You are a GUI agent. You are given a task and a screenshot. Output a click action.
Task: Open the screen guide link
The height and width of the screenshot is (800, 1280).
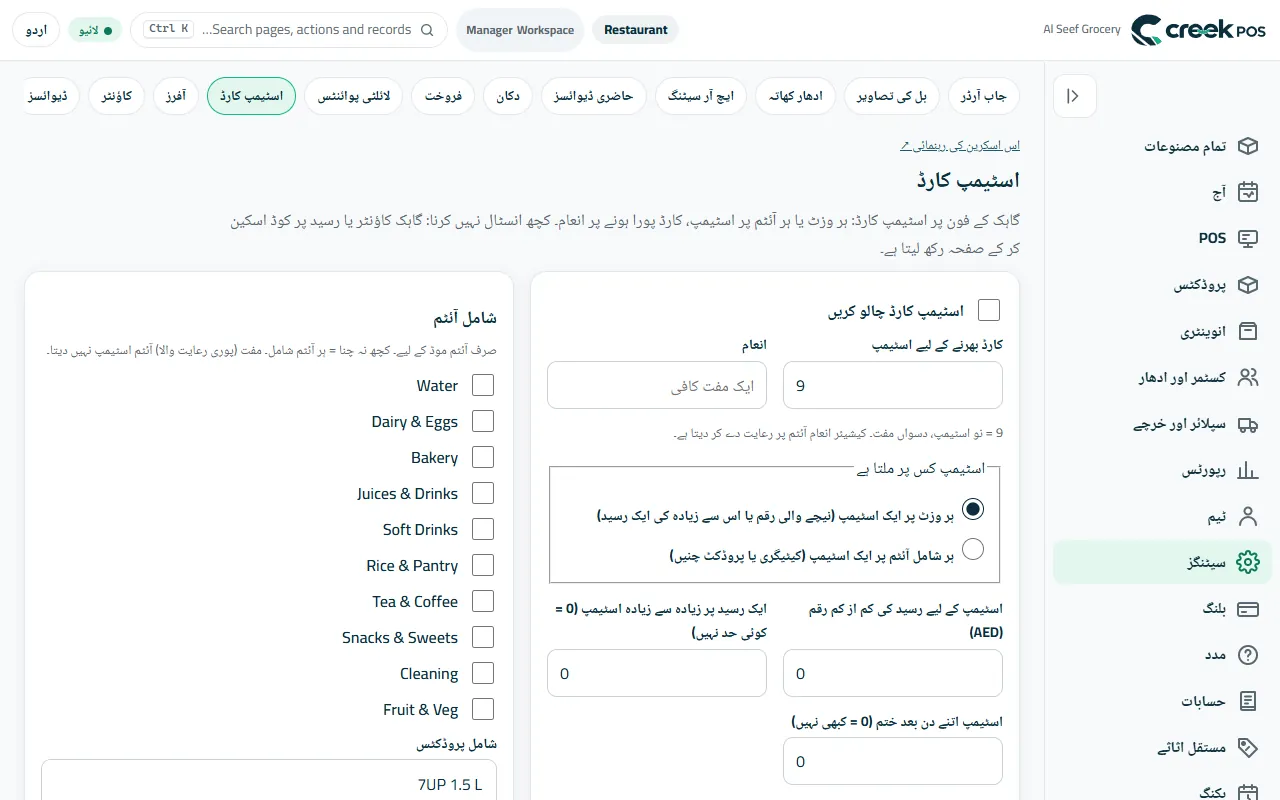[x=960, y=146]
